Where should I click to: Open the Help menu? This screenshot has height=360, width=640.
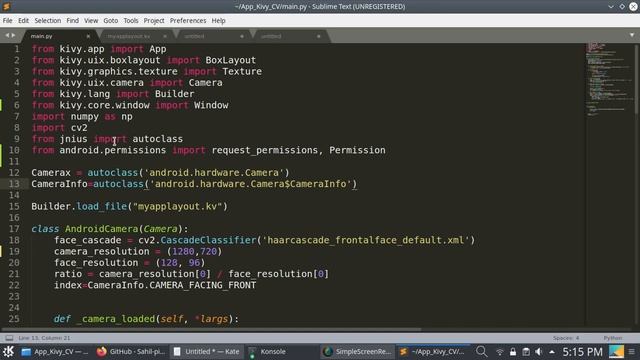tap(218, 20)
